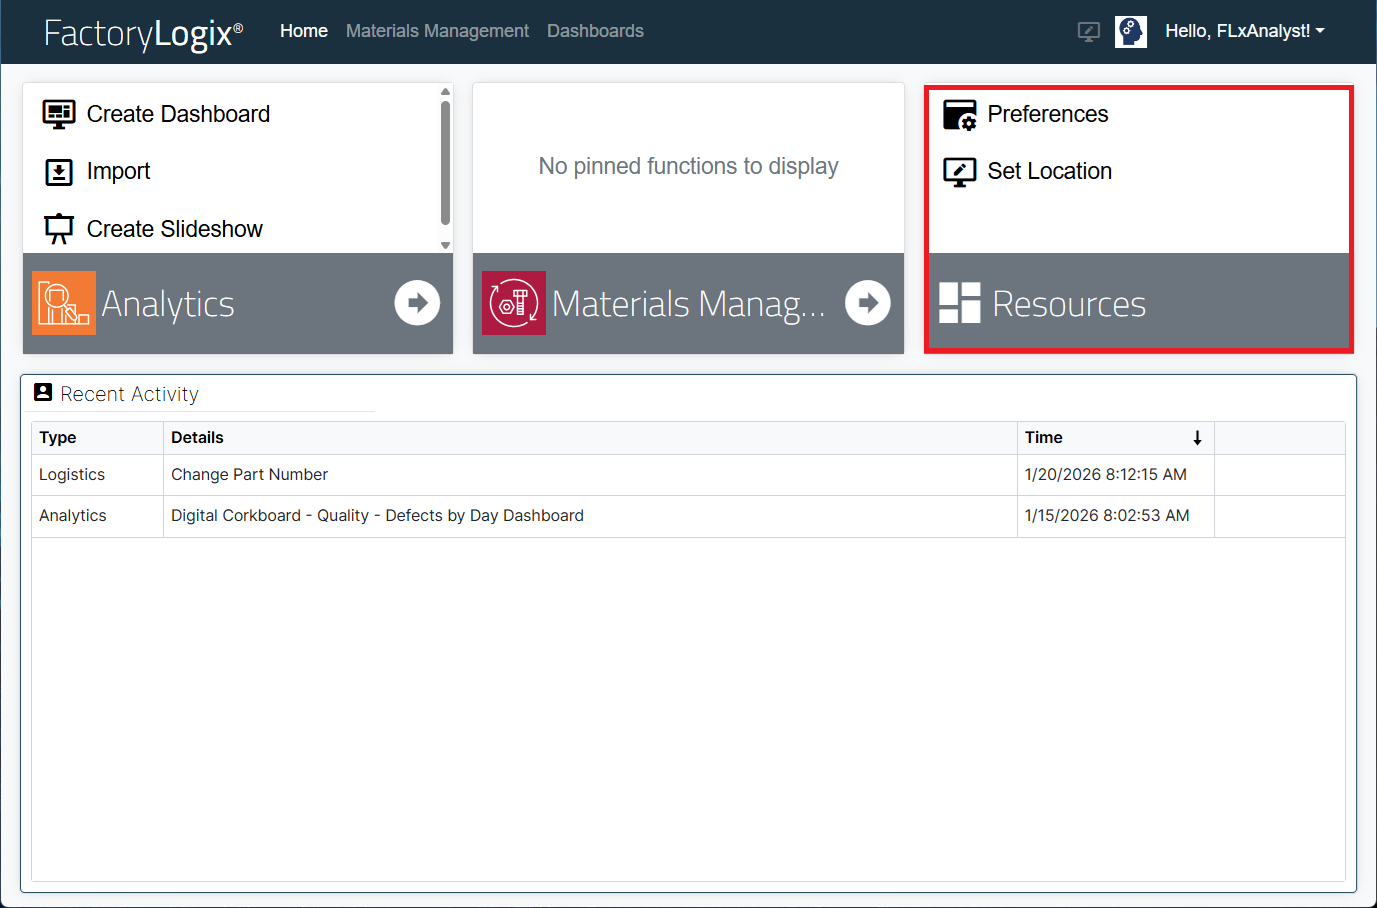Click the user avatar head icon

click(x=1131, y=32)
